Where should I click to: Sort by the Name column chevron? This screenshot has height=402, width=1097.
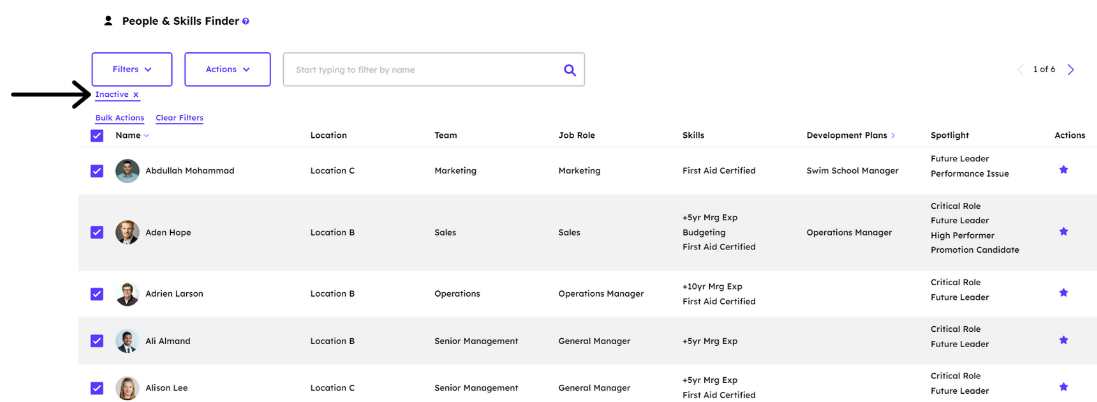(x=146, y=136)
